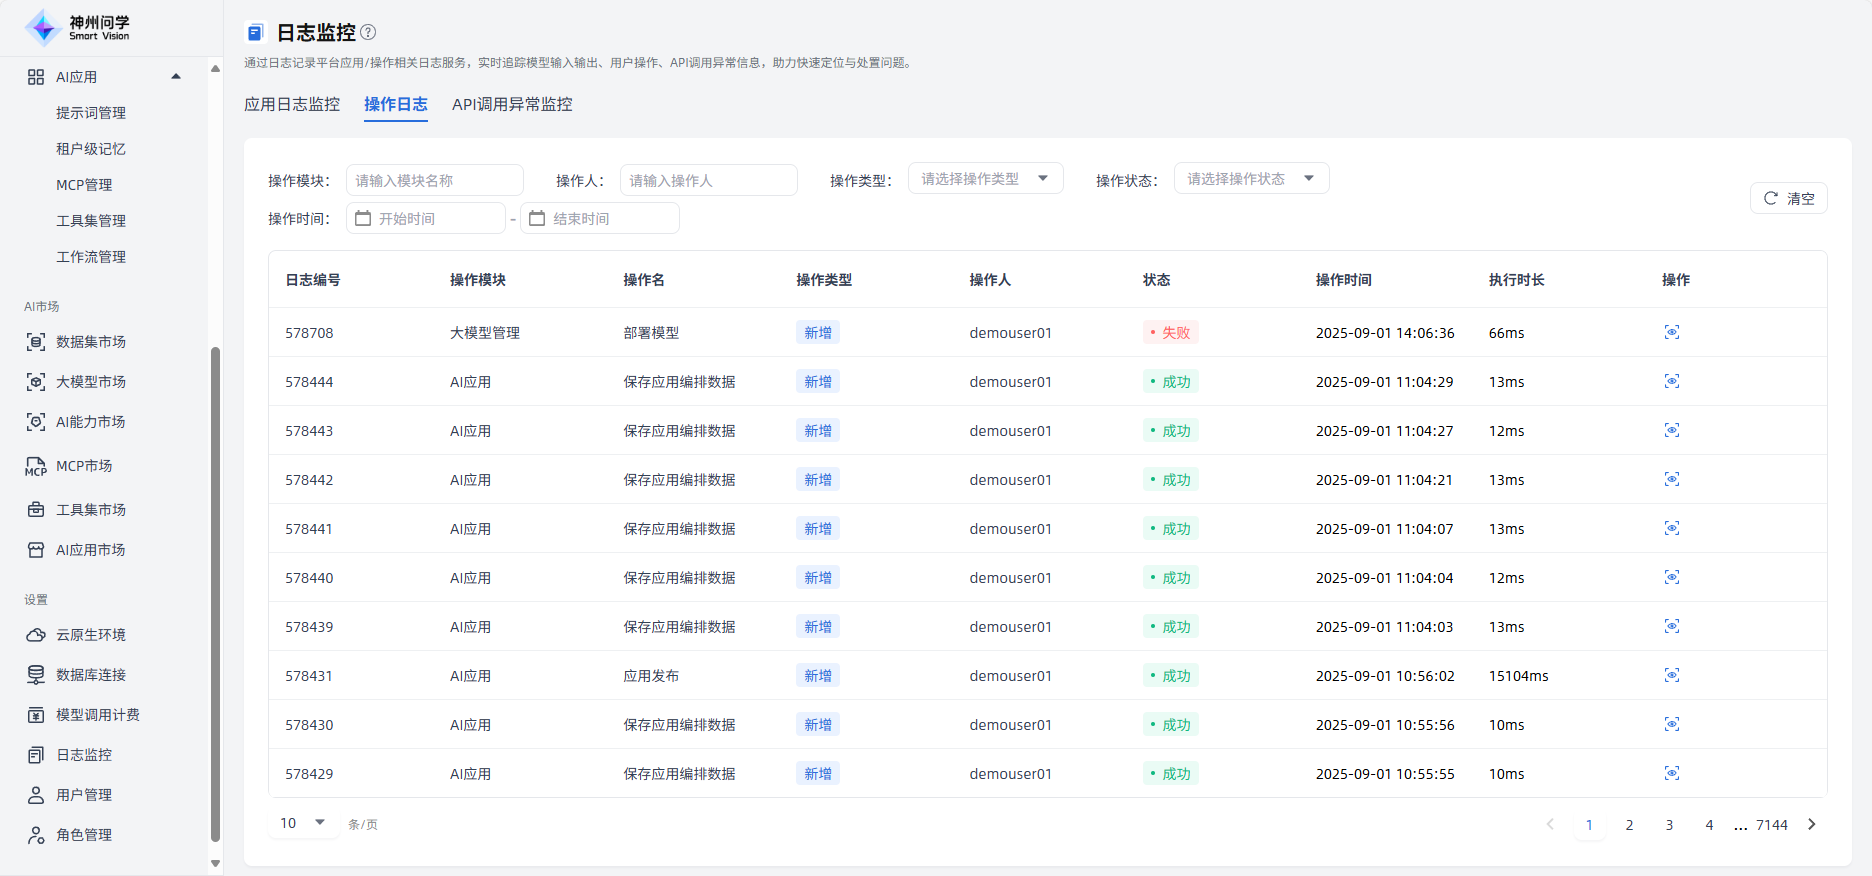
Task: Pick a 开始时间 start date
Action: (425, 218)
